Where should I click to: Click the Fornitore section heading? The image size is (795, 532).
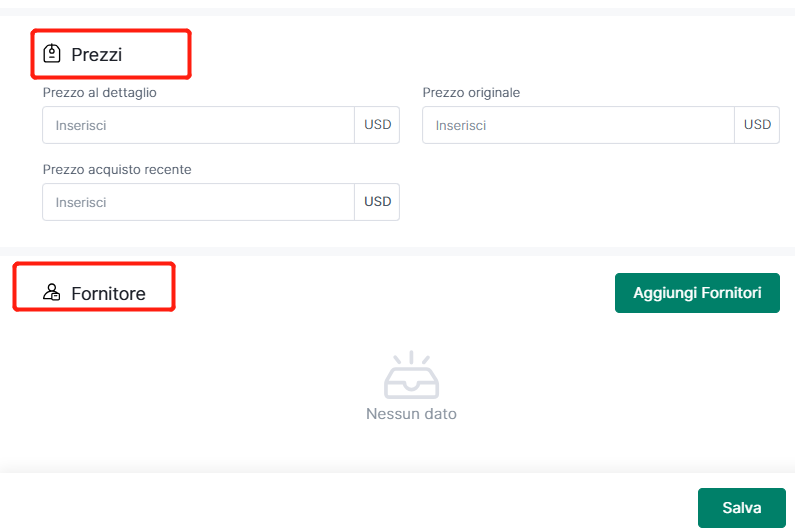tap(108, 294)
